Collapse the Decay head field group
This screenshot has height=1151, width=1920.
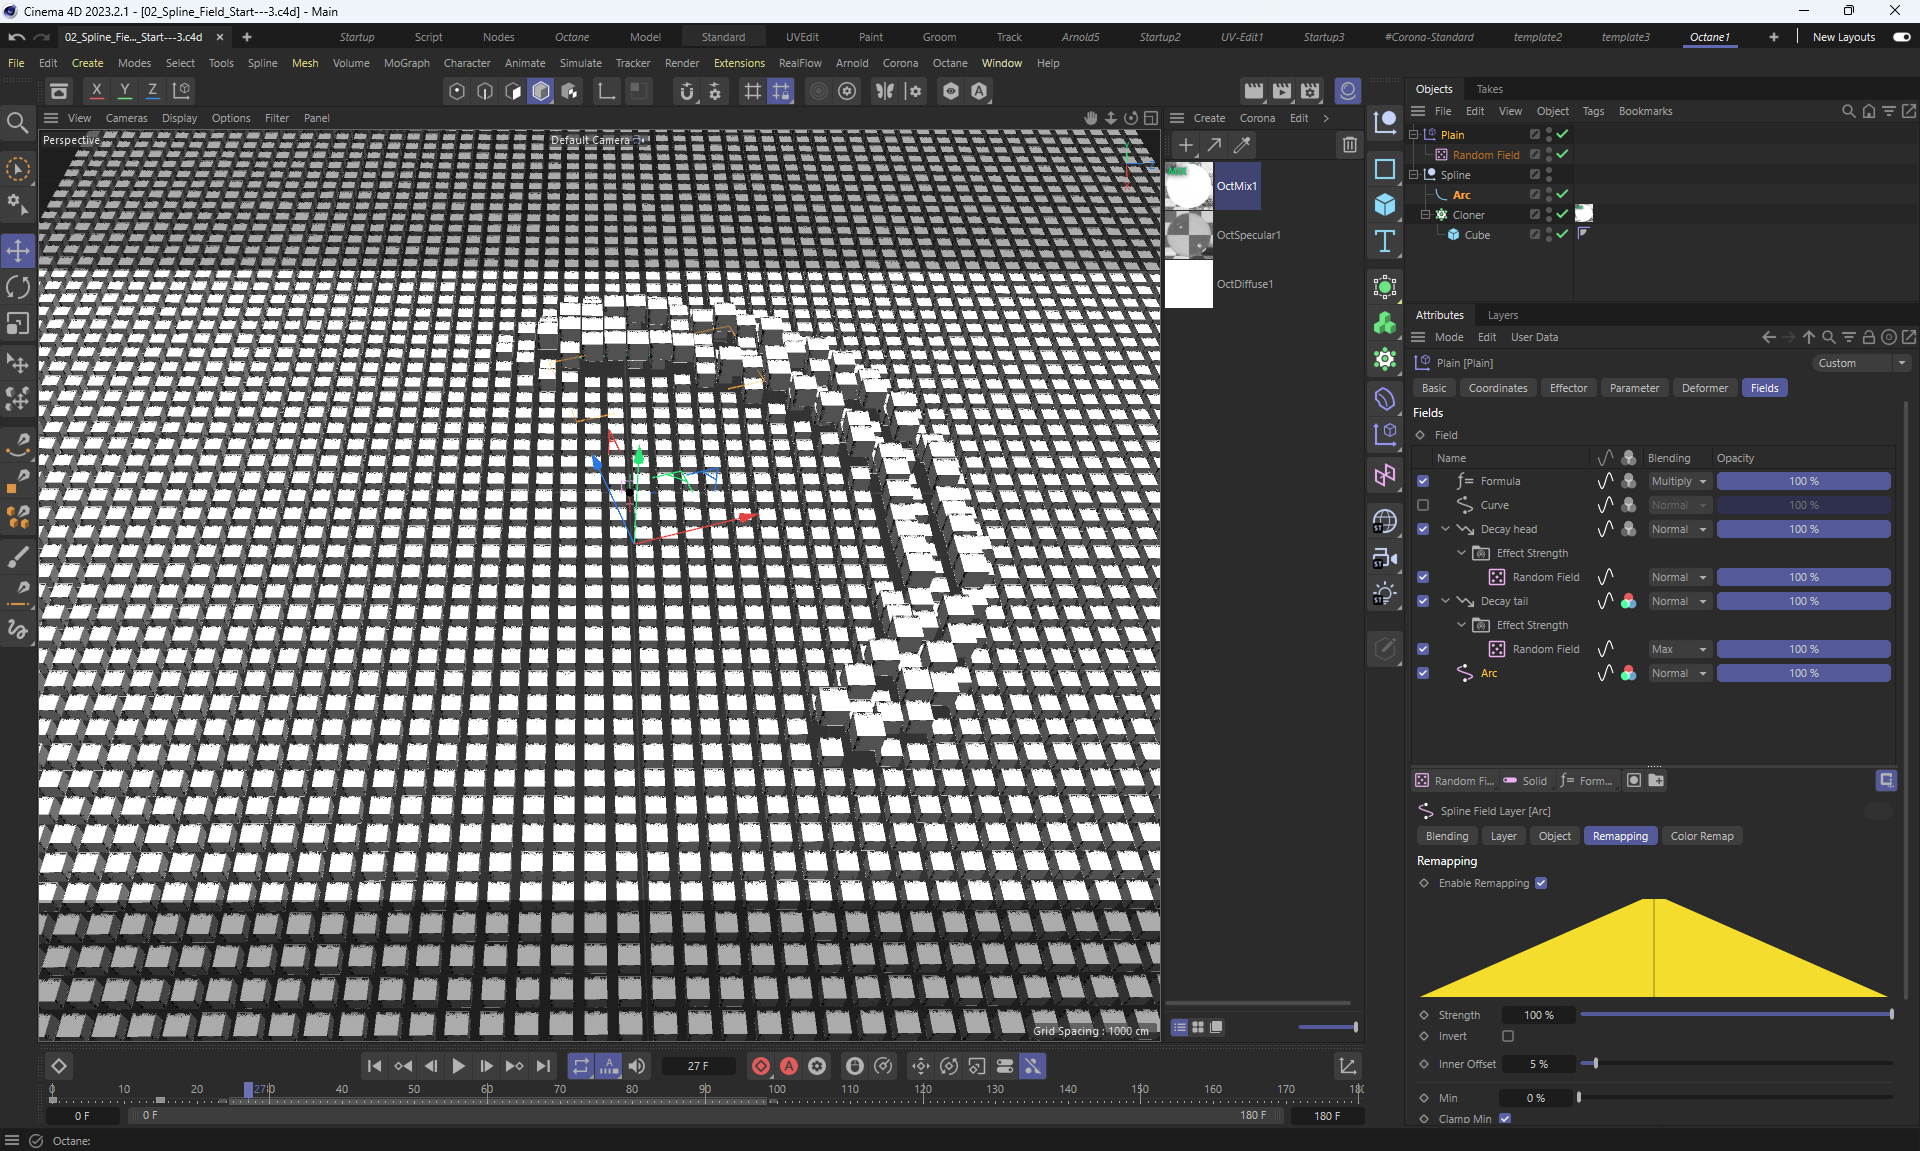point(1445,529)
